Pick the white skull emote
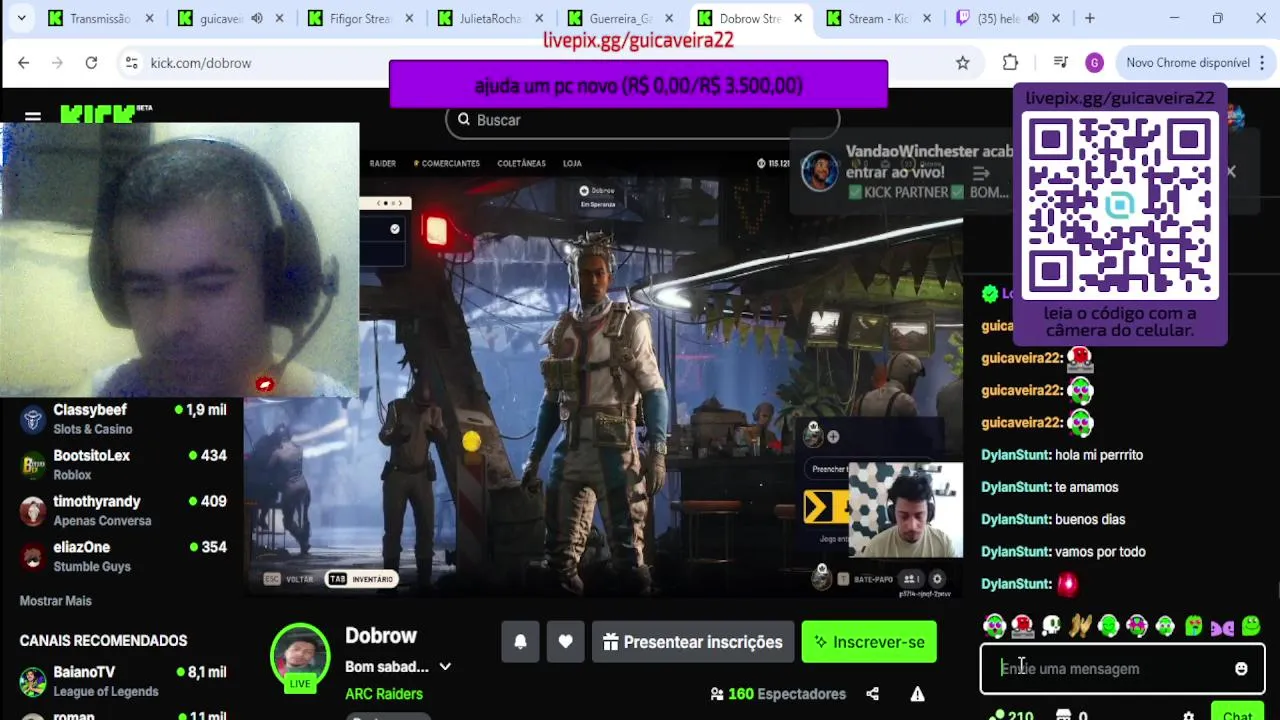This screenshot has height=720, width=1280. 1051,626
